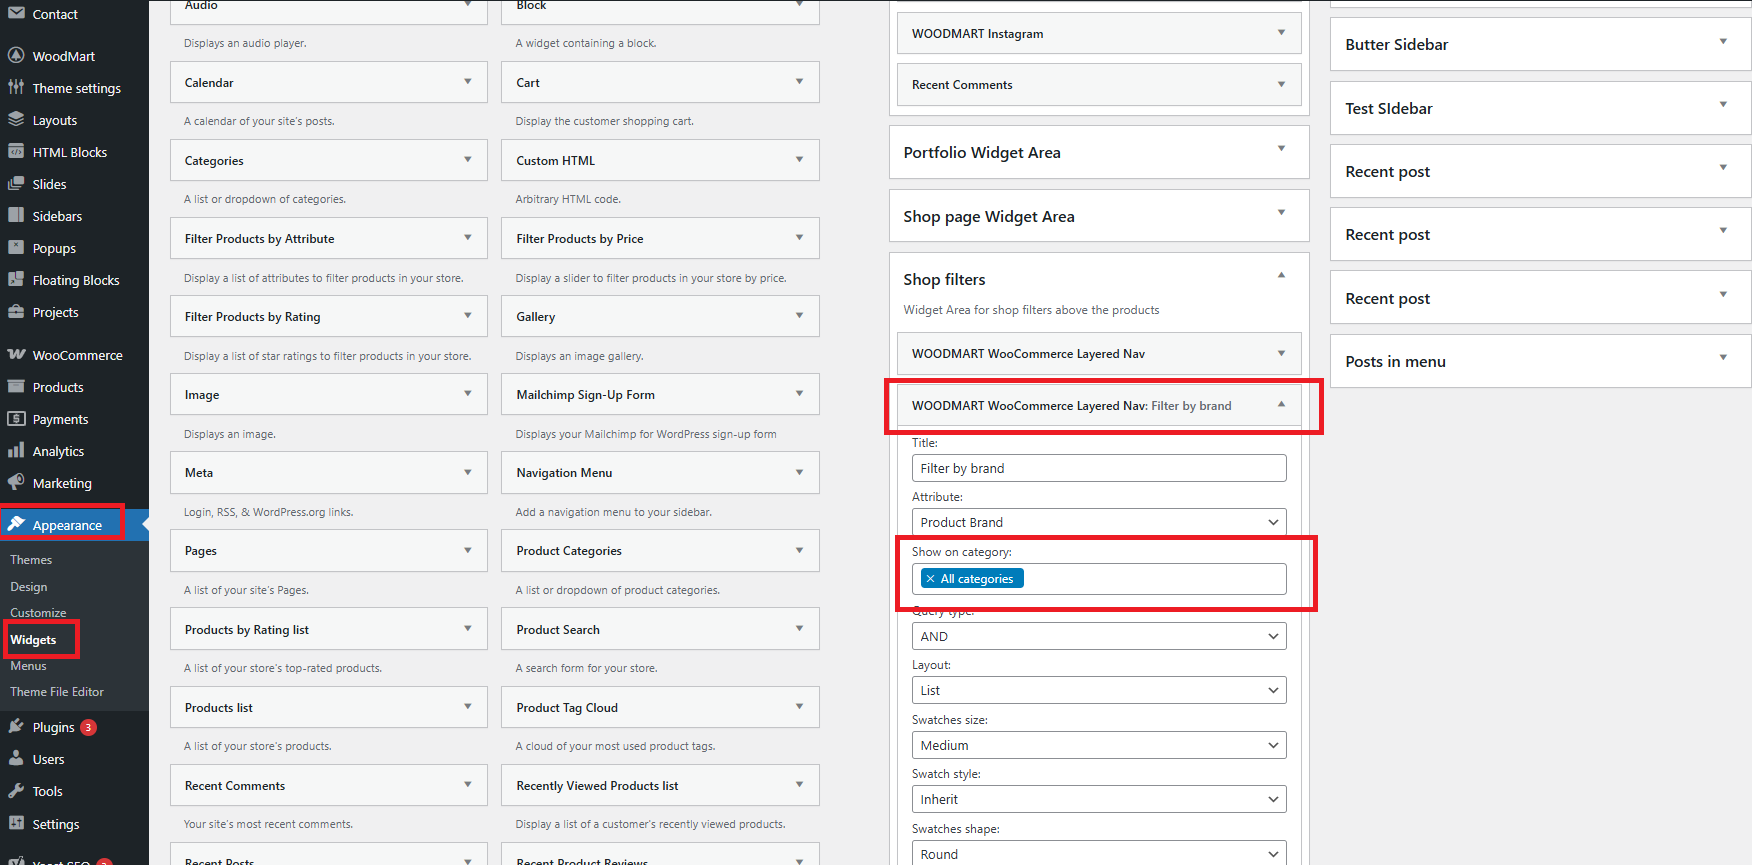
Task: Expand the Gallery widget
Action: (x=799, y=315)
